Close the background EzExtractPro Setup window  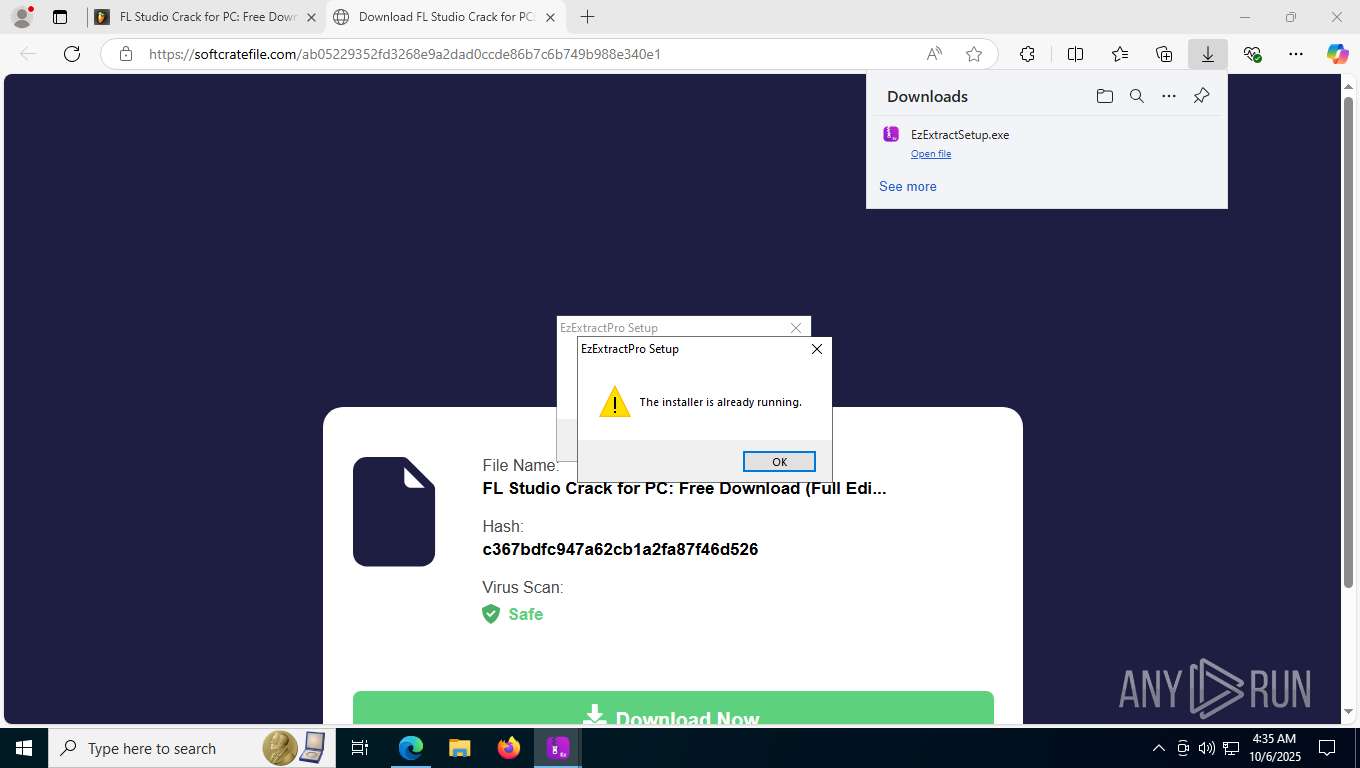point(796,328)
